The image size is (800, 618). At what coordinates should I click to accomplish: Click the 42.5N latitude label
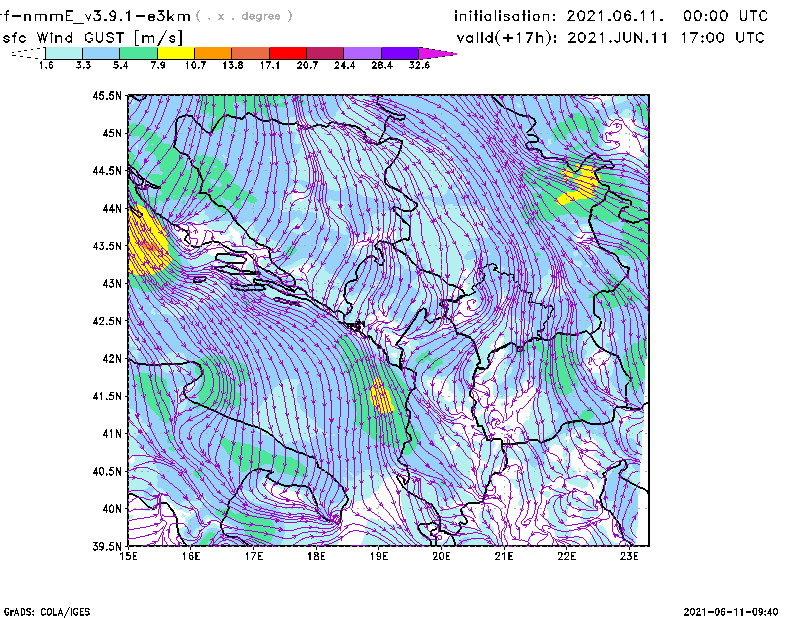(x=107, y=321)
